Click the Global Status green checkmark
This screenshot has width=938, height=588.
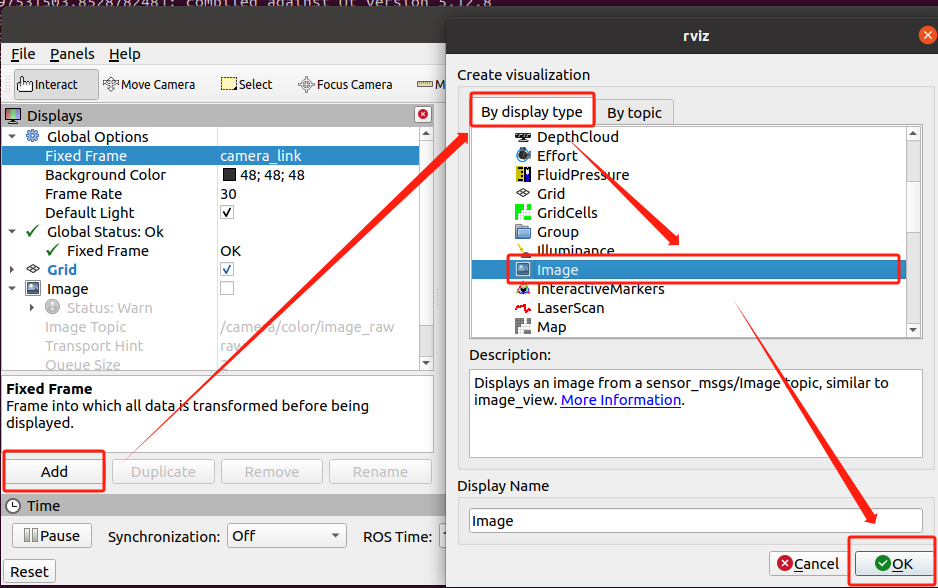33,231
